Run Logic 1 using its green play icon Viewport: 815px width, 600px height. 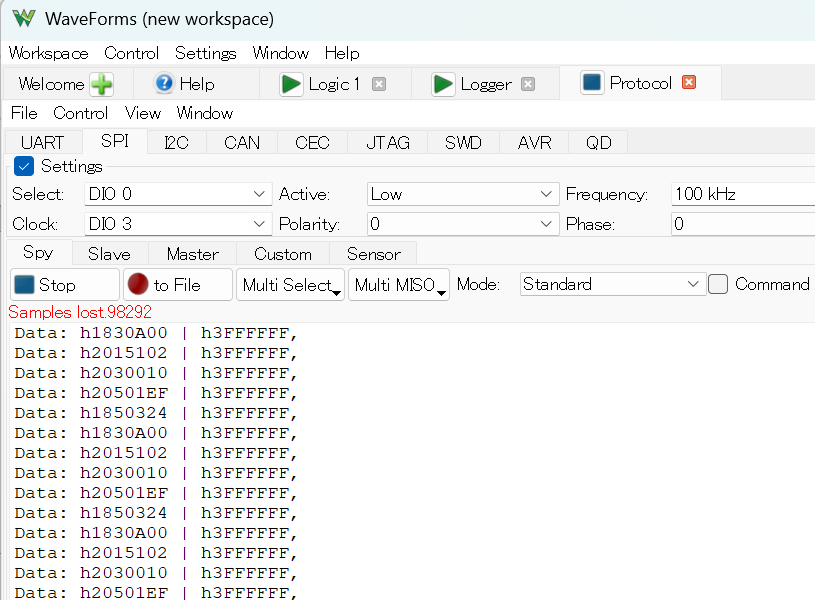click(x=291, y=84)
